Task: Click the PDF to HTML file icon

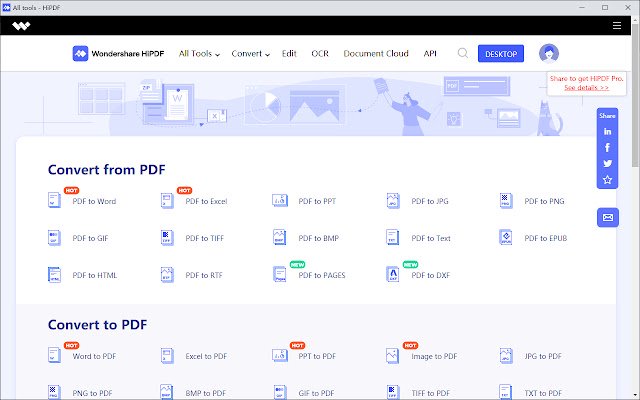Action: (x=54, y=275)
